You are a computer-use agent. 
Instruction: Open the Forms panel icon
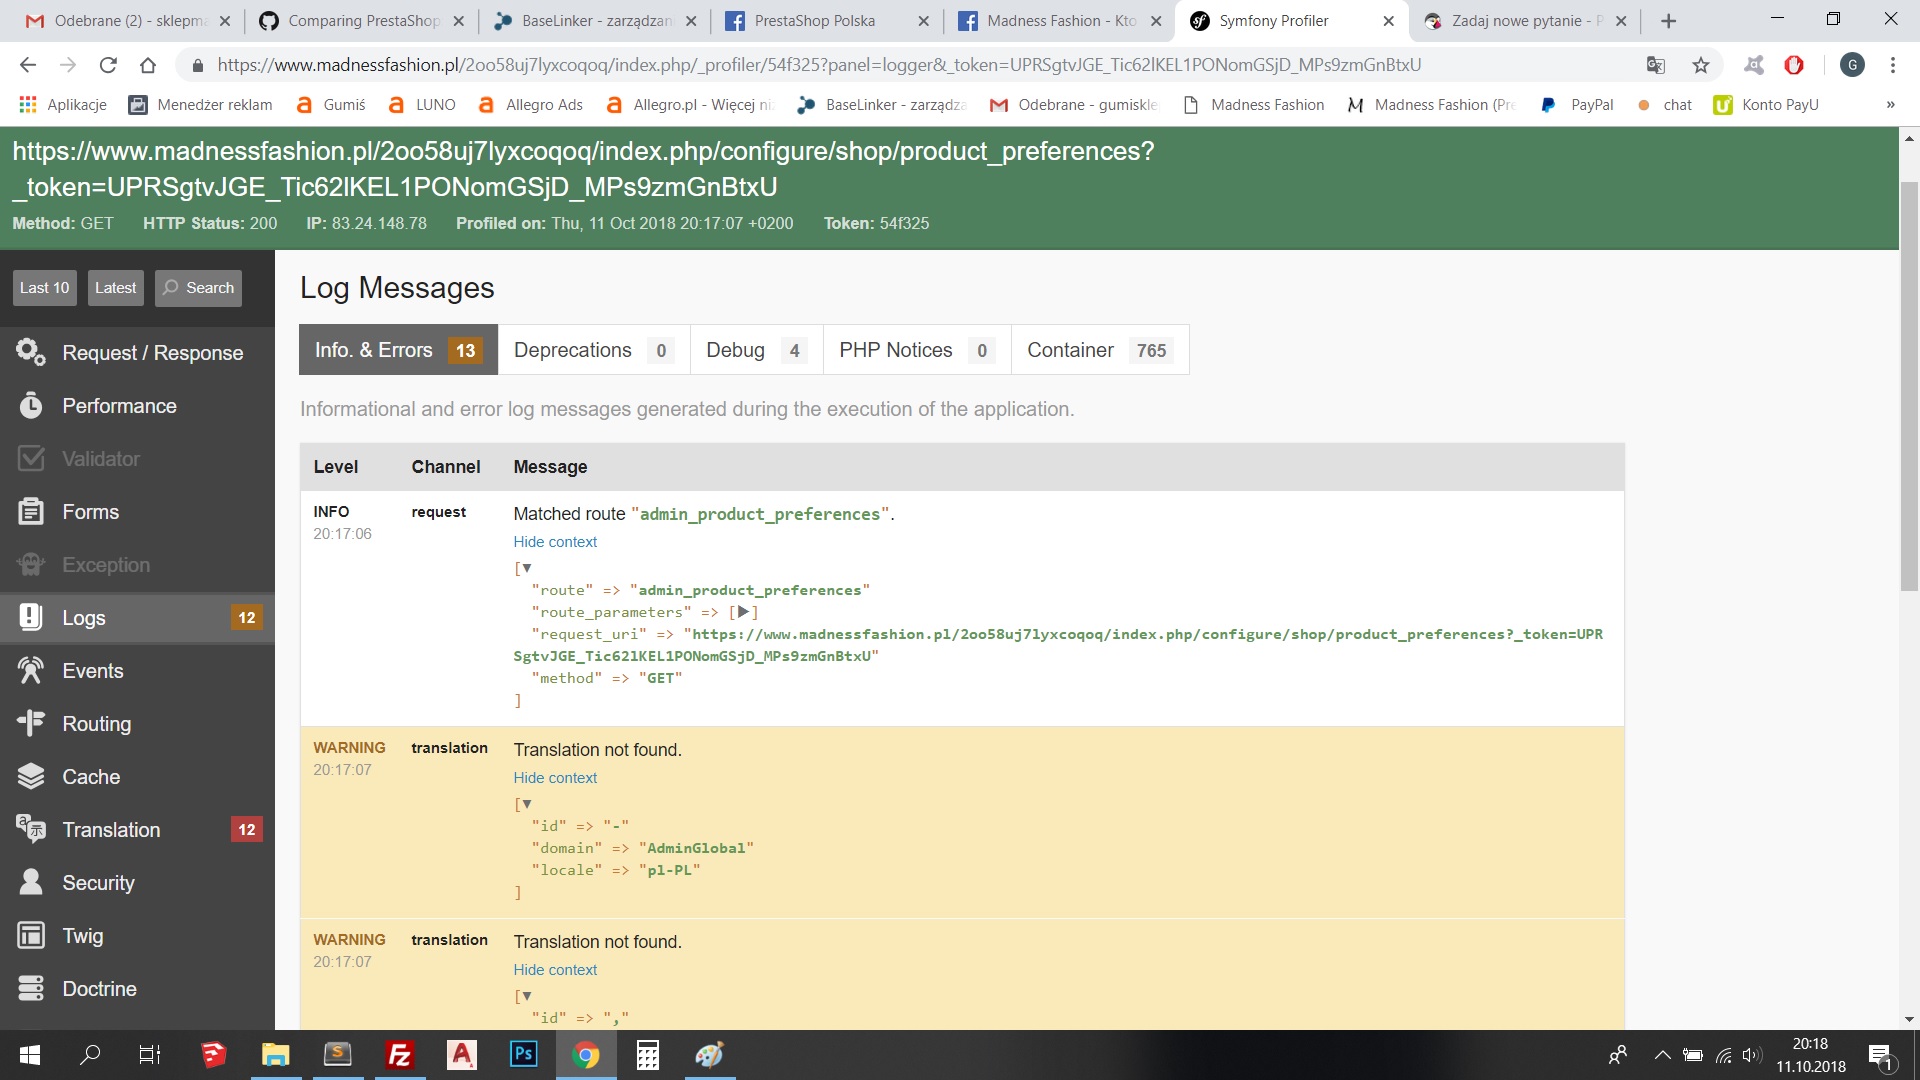coord(31,511)
